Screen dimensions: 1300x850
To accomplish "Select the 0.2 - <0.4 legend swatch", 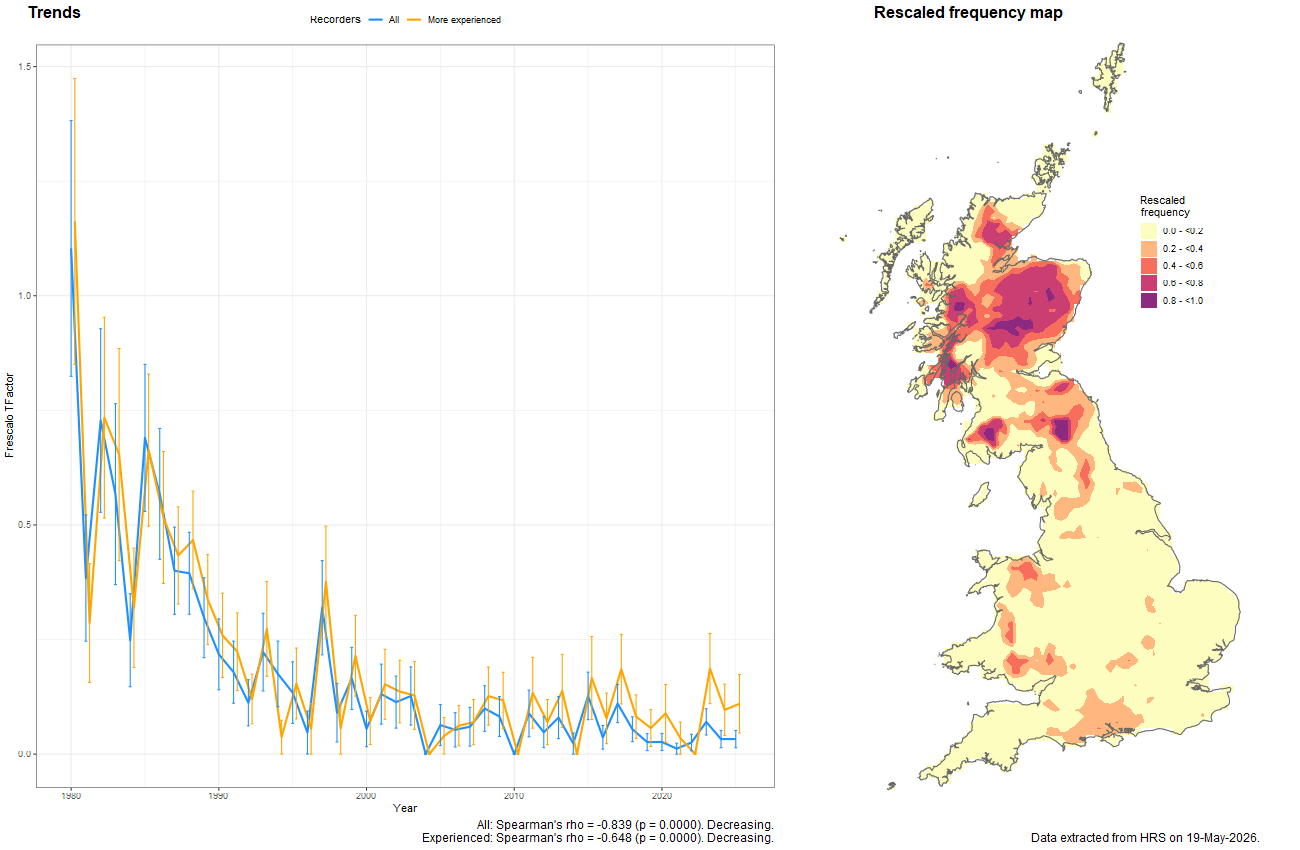I will (x=1149, y=248).
